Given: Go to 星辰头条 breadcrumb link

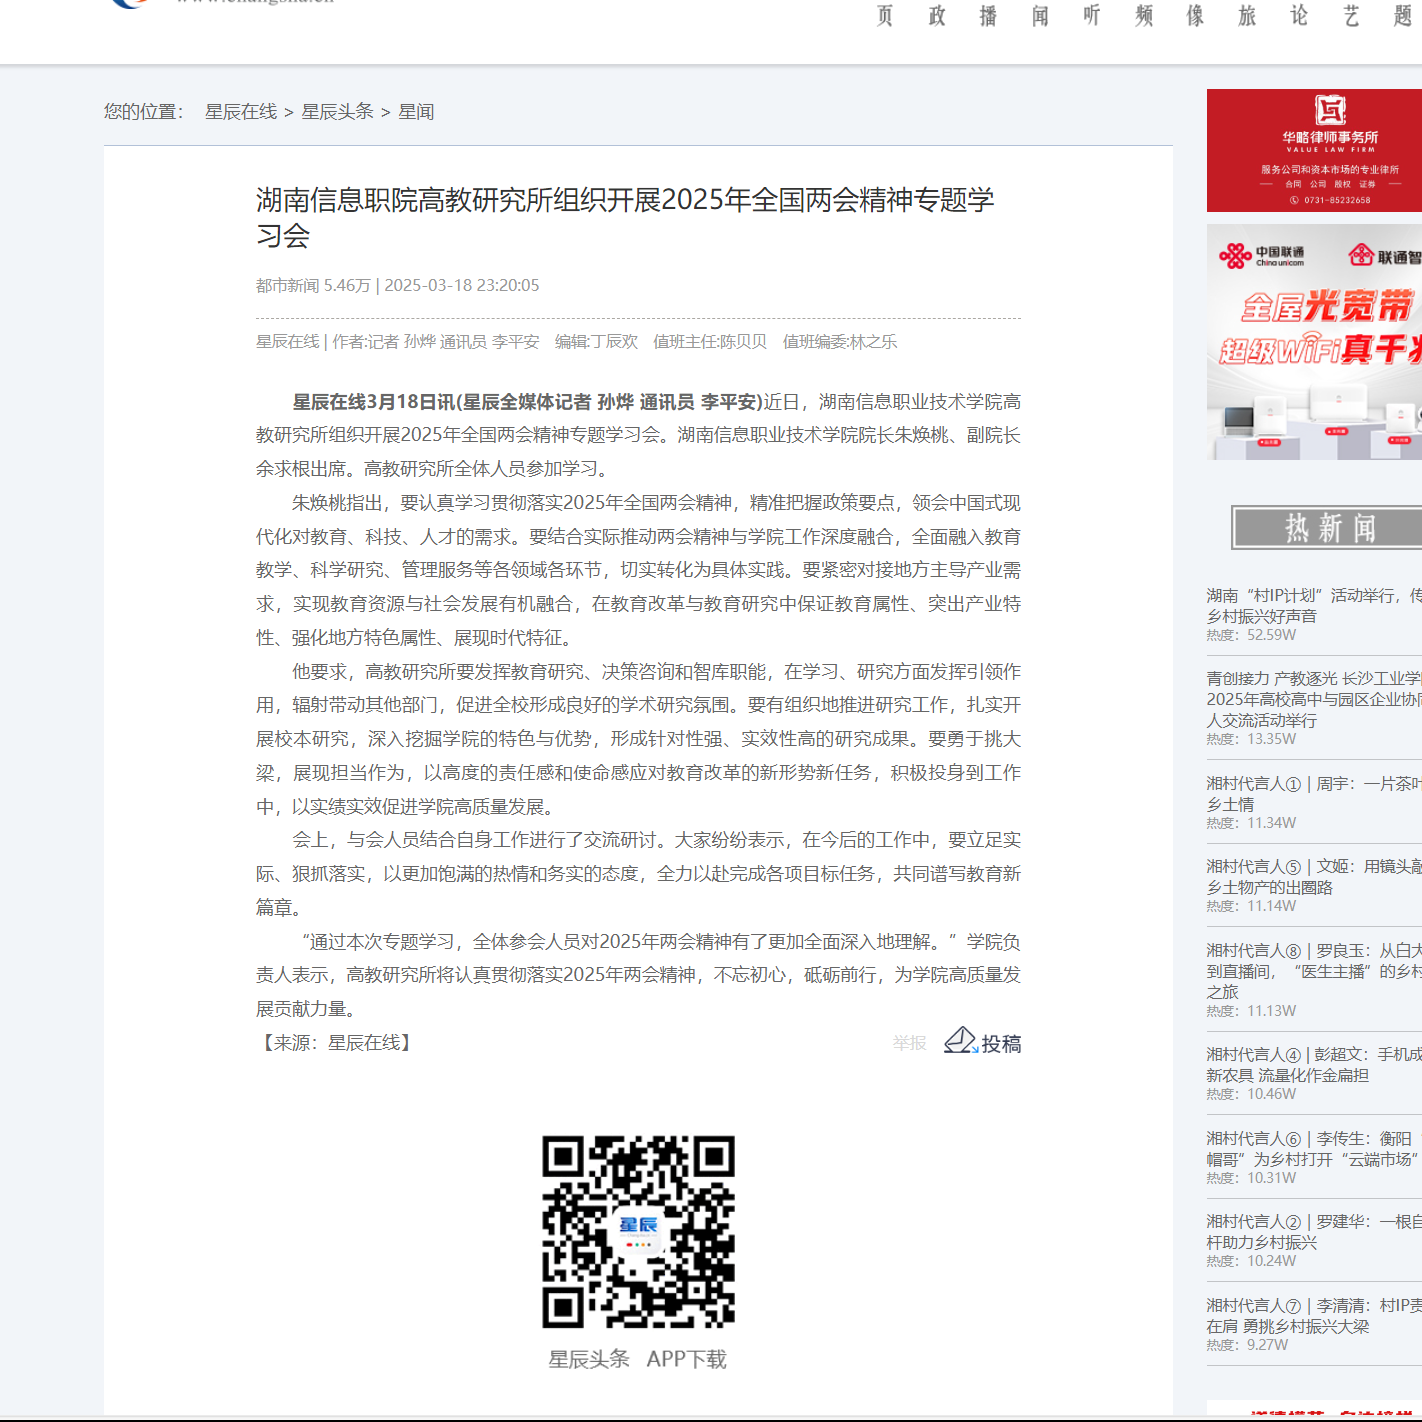Looking at the screenshot, I should [337, 112].
